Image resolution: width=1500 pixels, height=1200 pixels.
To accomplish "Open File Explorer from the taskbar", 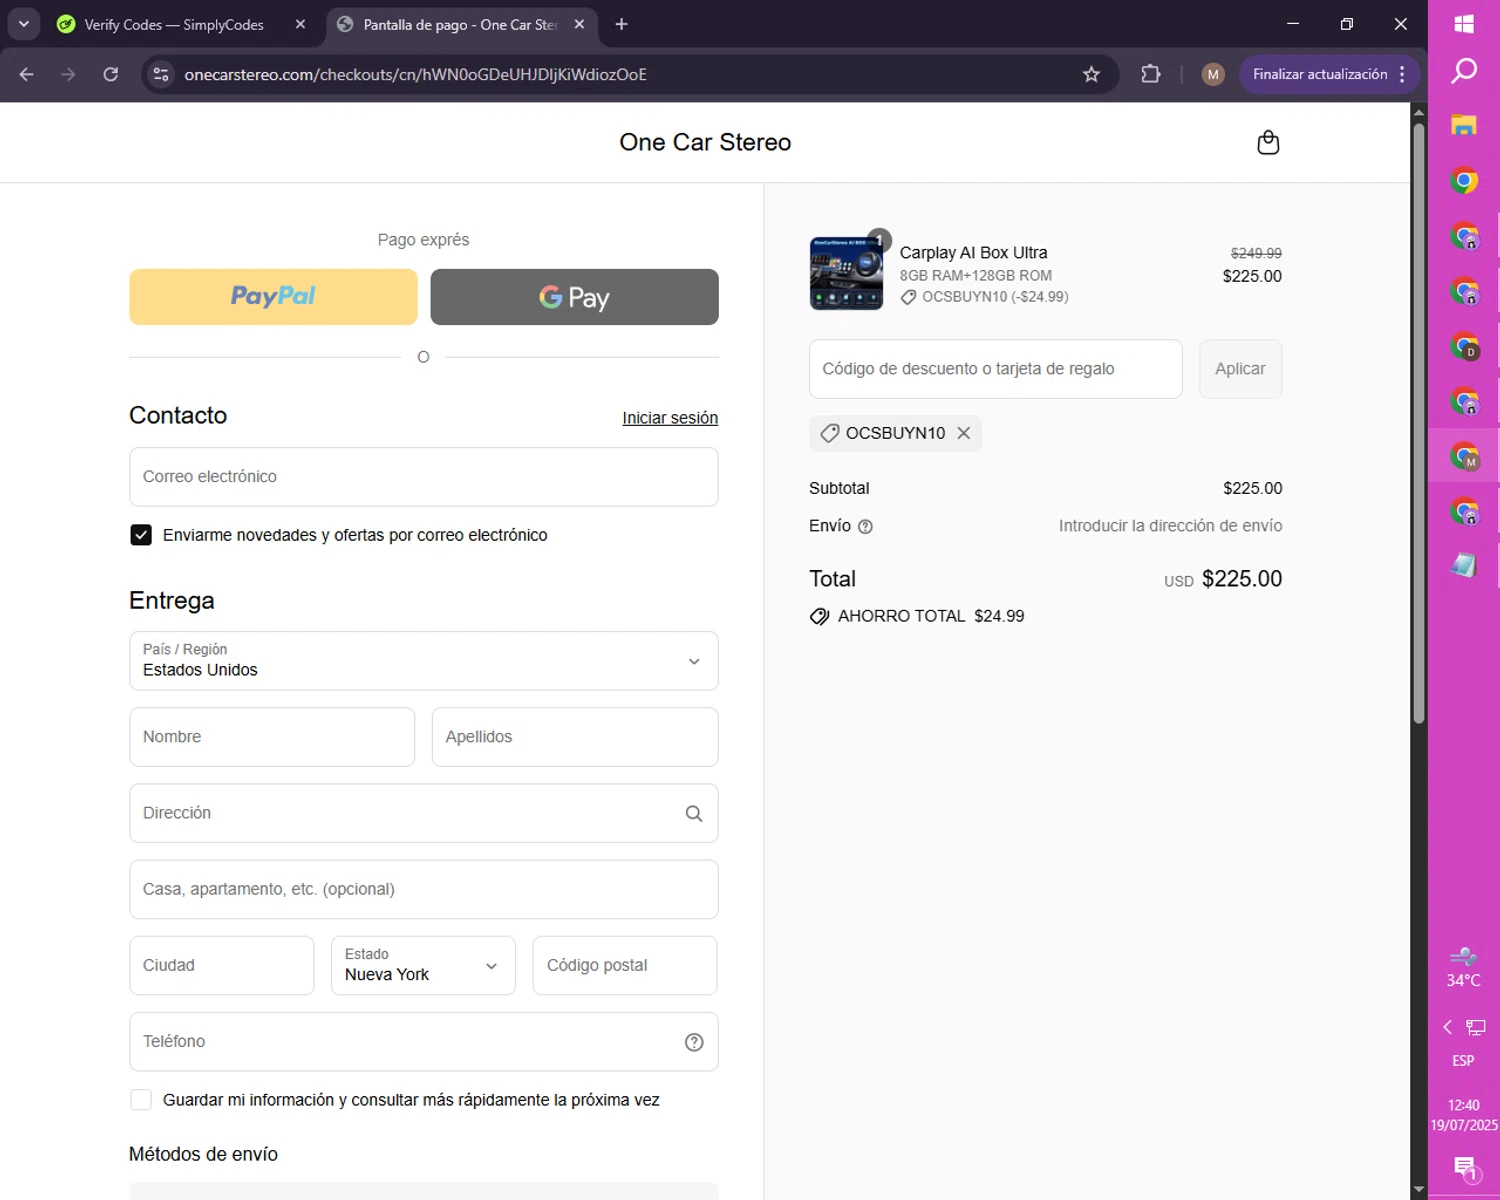I will pos(1463,126).
